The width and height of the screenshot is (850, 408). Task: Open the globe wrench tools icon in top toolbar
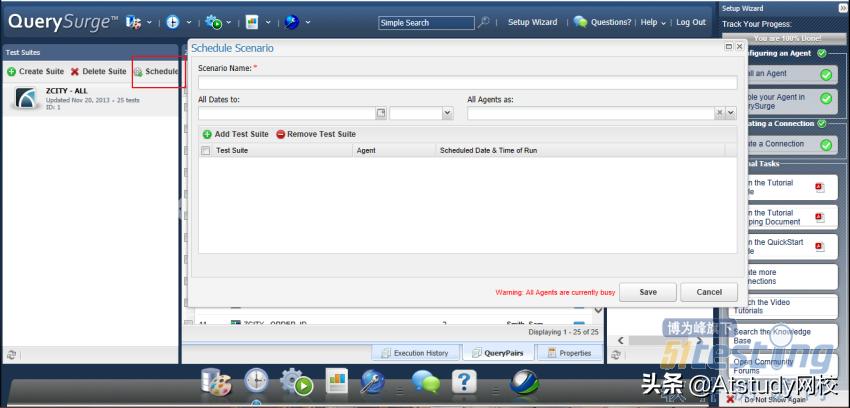pyautogui.click(x=292, y=22)
